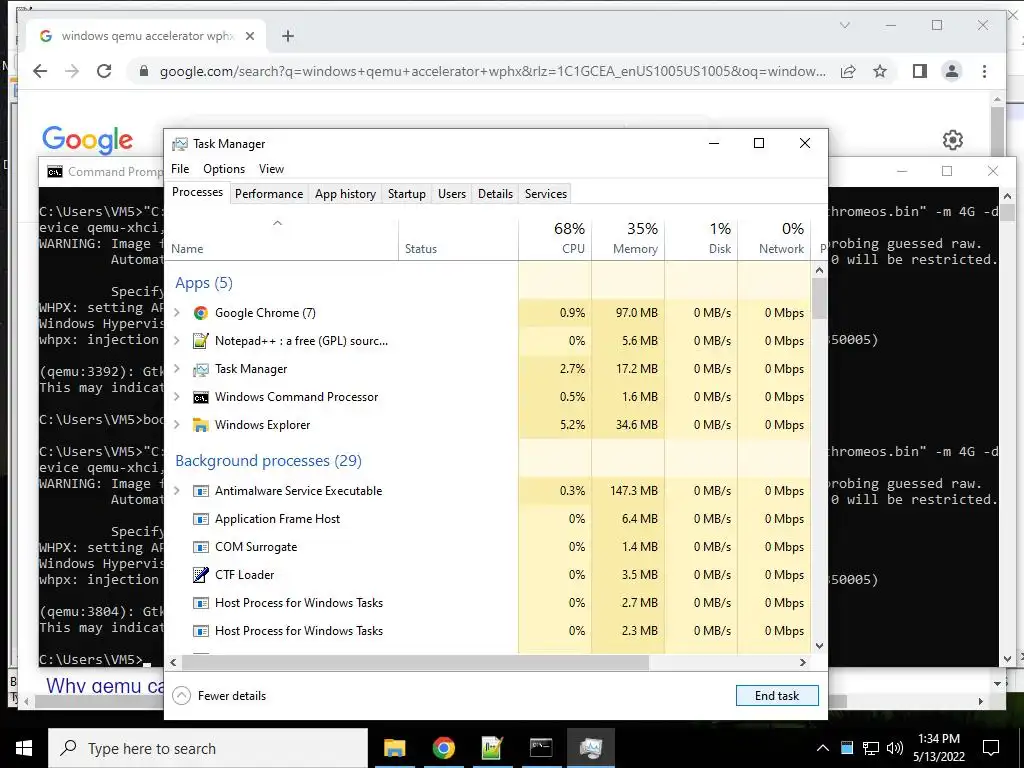Switch to the Details tab

point(495,194)
